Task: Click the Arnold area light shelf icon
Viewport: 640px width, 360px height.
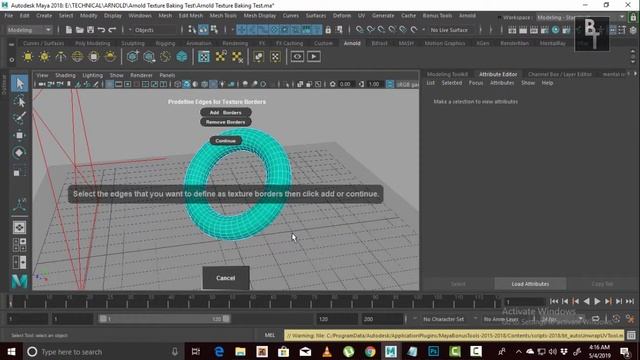Action: tap(28, 57)
